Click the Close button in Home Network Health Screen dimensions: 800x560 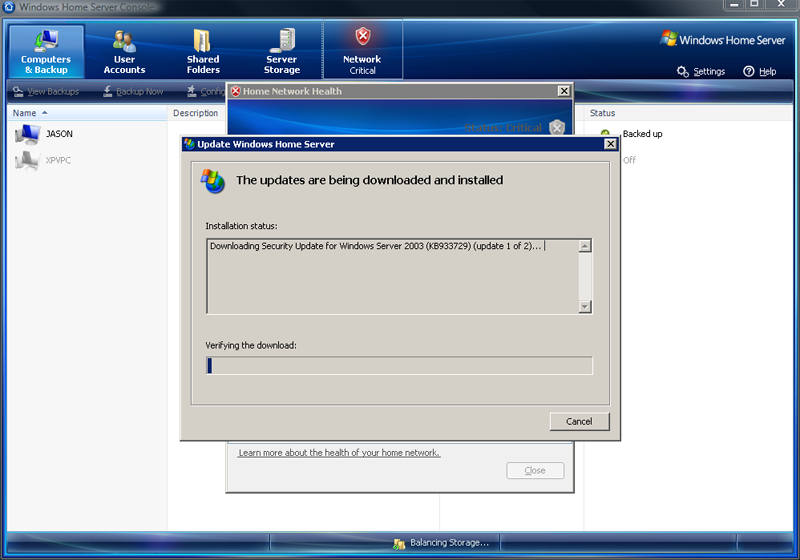click(535, 470)
